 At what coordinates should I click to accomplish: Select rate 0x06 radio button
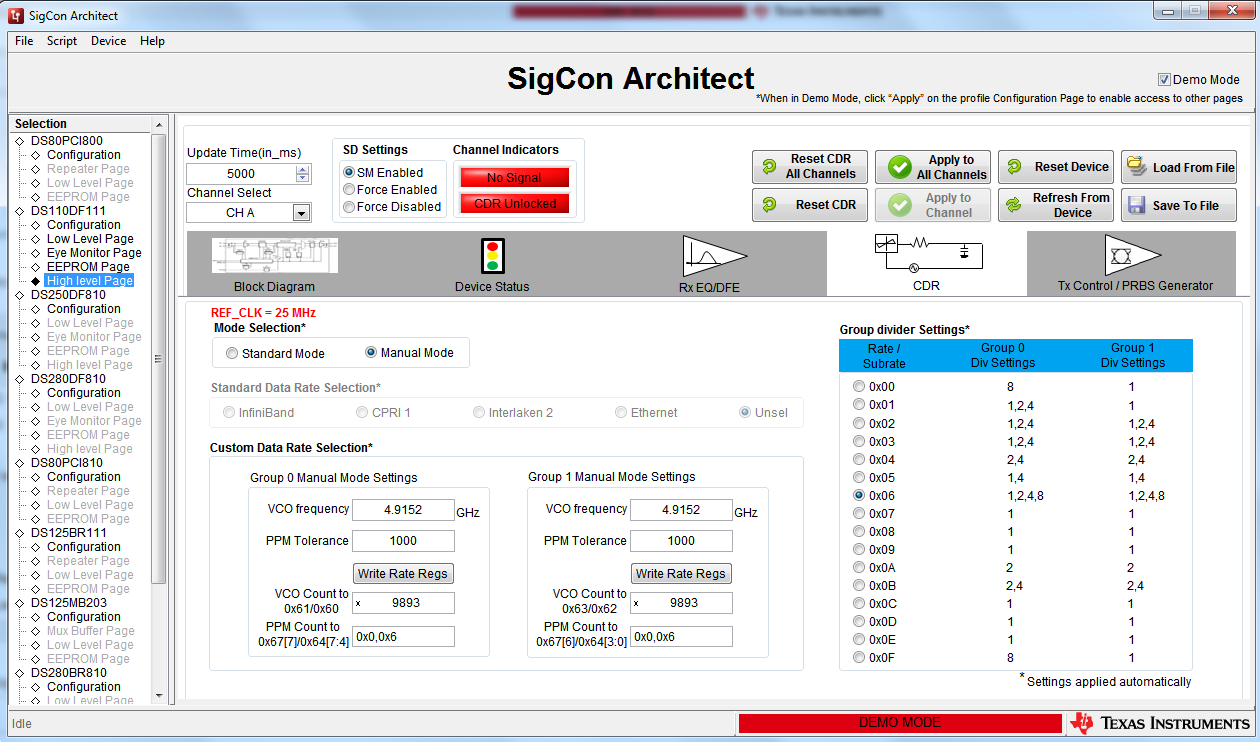859,495
